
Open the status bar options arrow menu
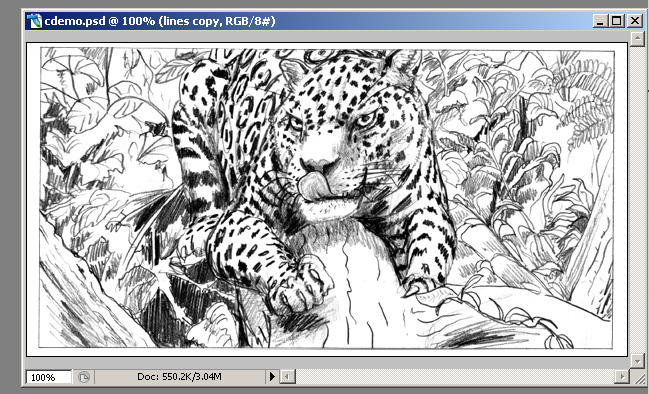[272, 377]
